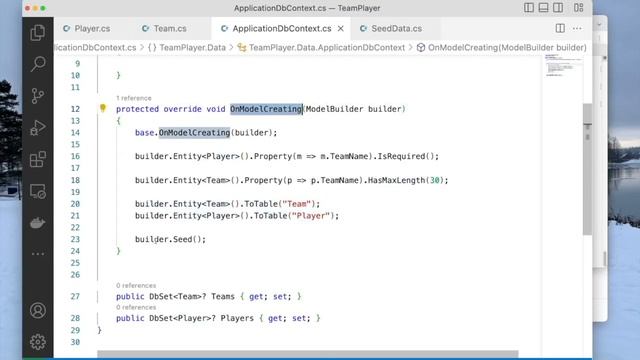
Task: Click the Players property name
Action: tap(237, 318)
